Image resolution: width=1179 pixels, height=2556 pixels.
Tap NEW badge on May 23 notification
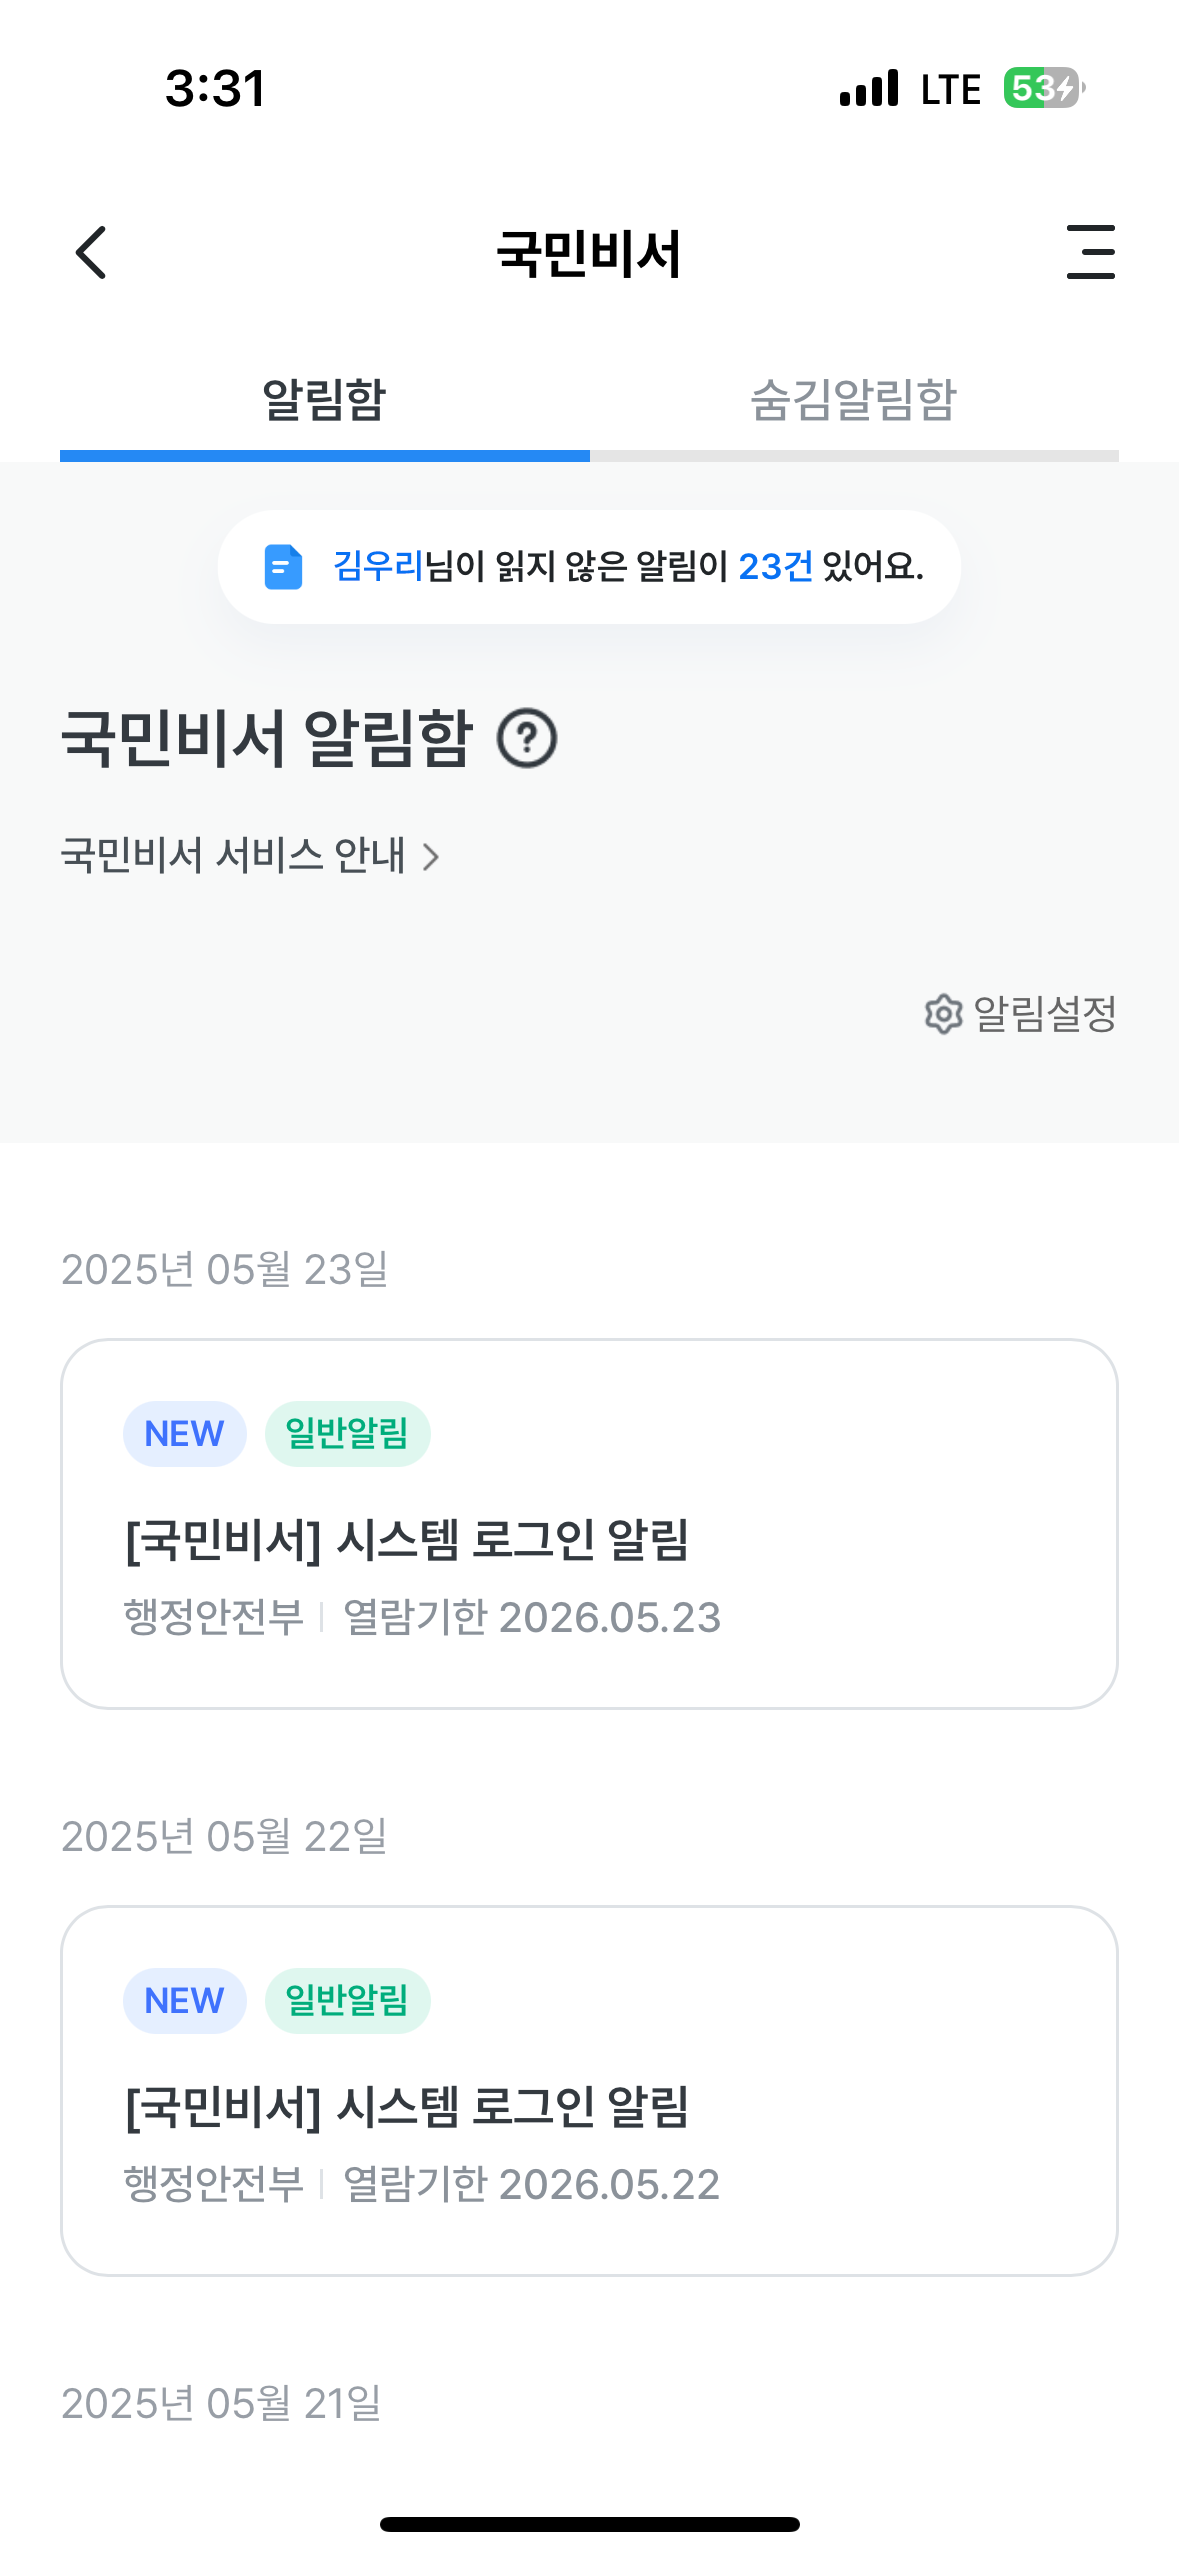click(184, 1434)
